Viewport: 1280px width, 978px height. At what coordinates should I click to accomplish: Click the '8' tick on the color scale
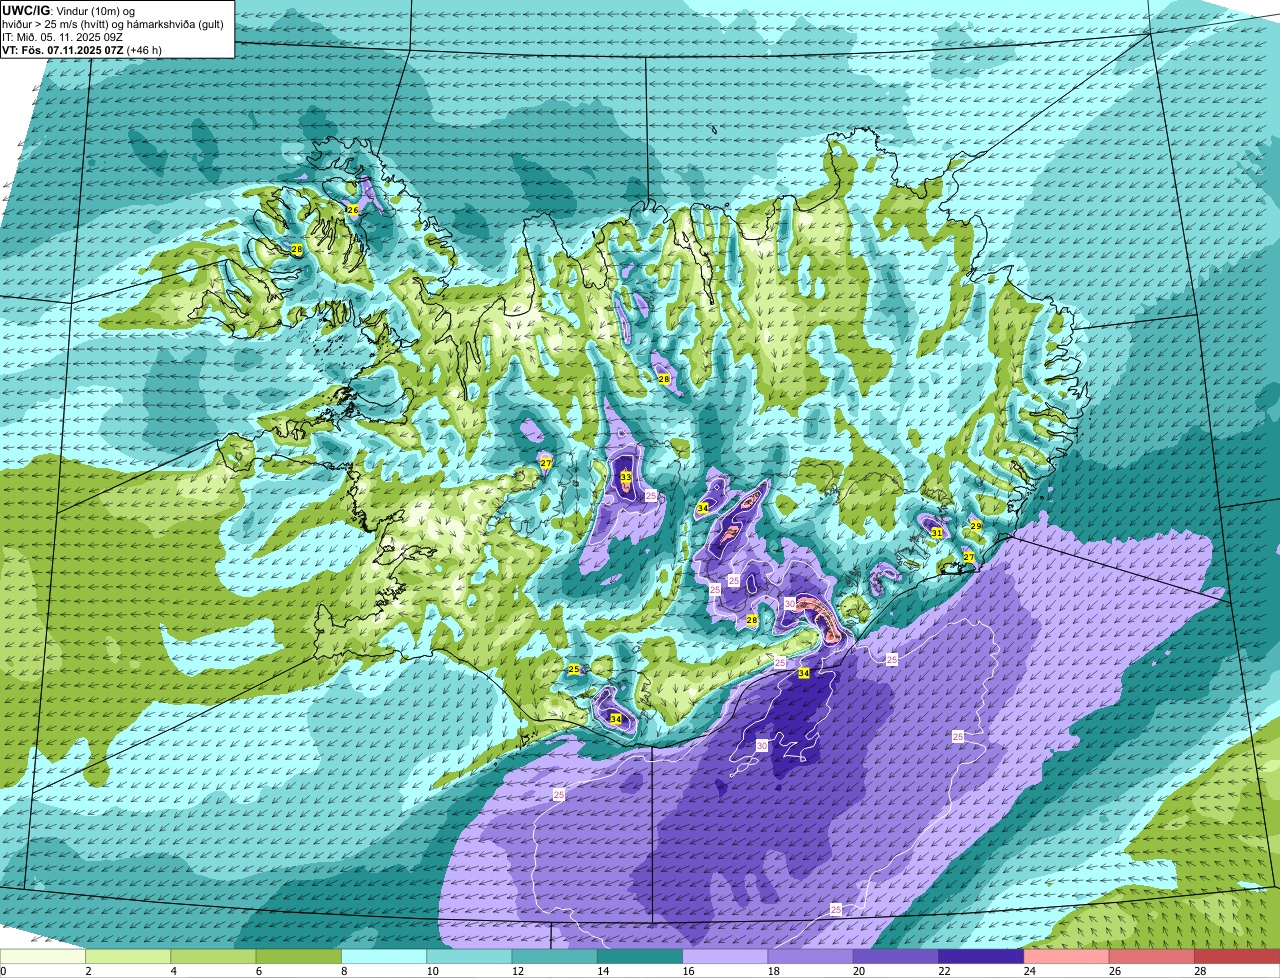pyautogui.click(x=342, y=971)
